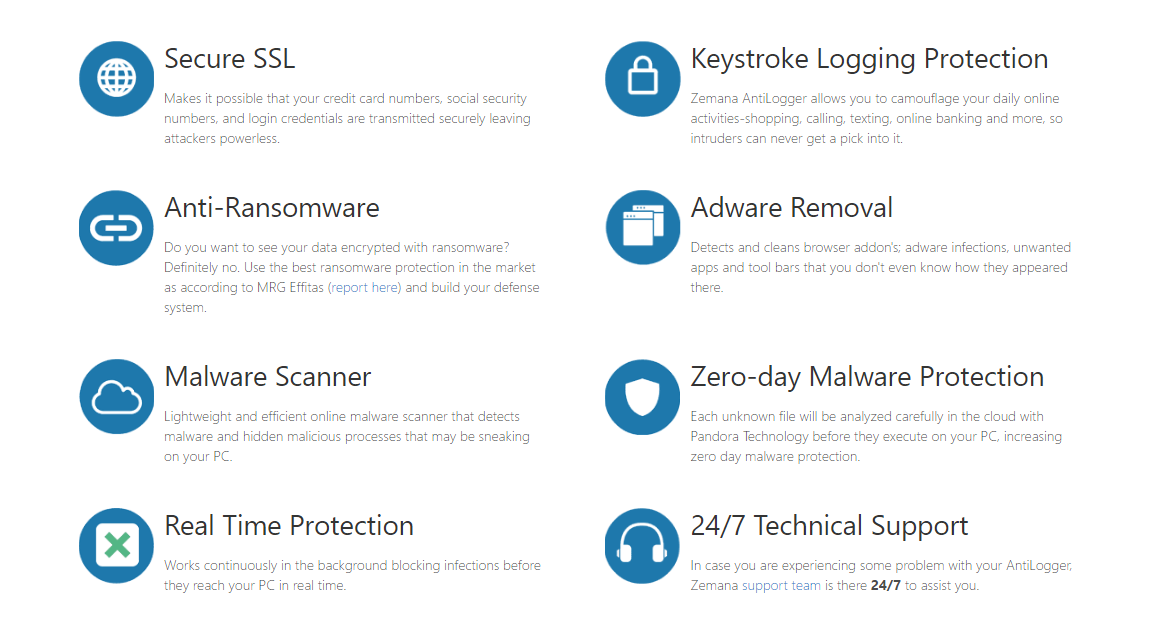Click the Malware Scanner heading

pyautogui.click(x=267, y=377)
